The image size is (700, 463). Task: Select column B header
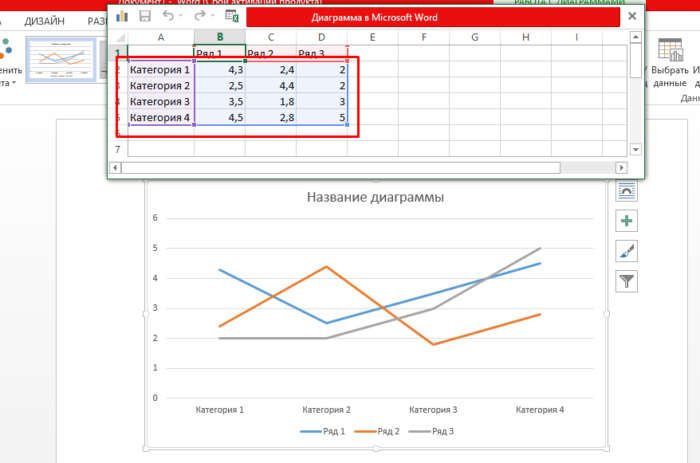tap(220, 37)
